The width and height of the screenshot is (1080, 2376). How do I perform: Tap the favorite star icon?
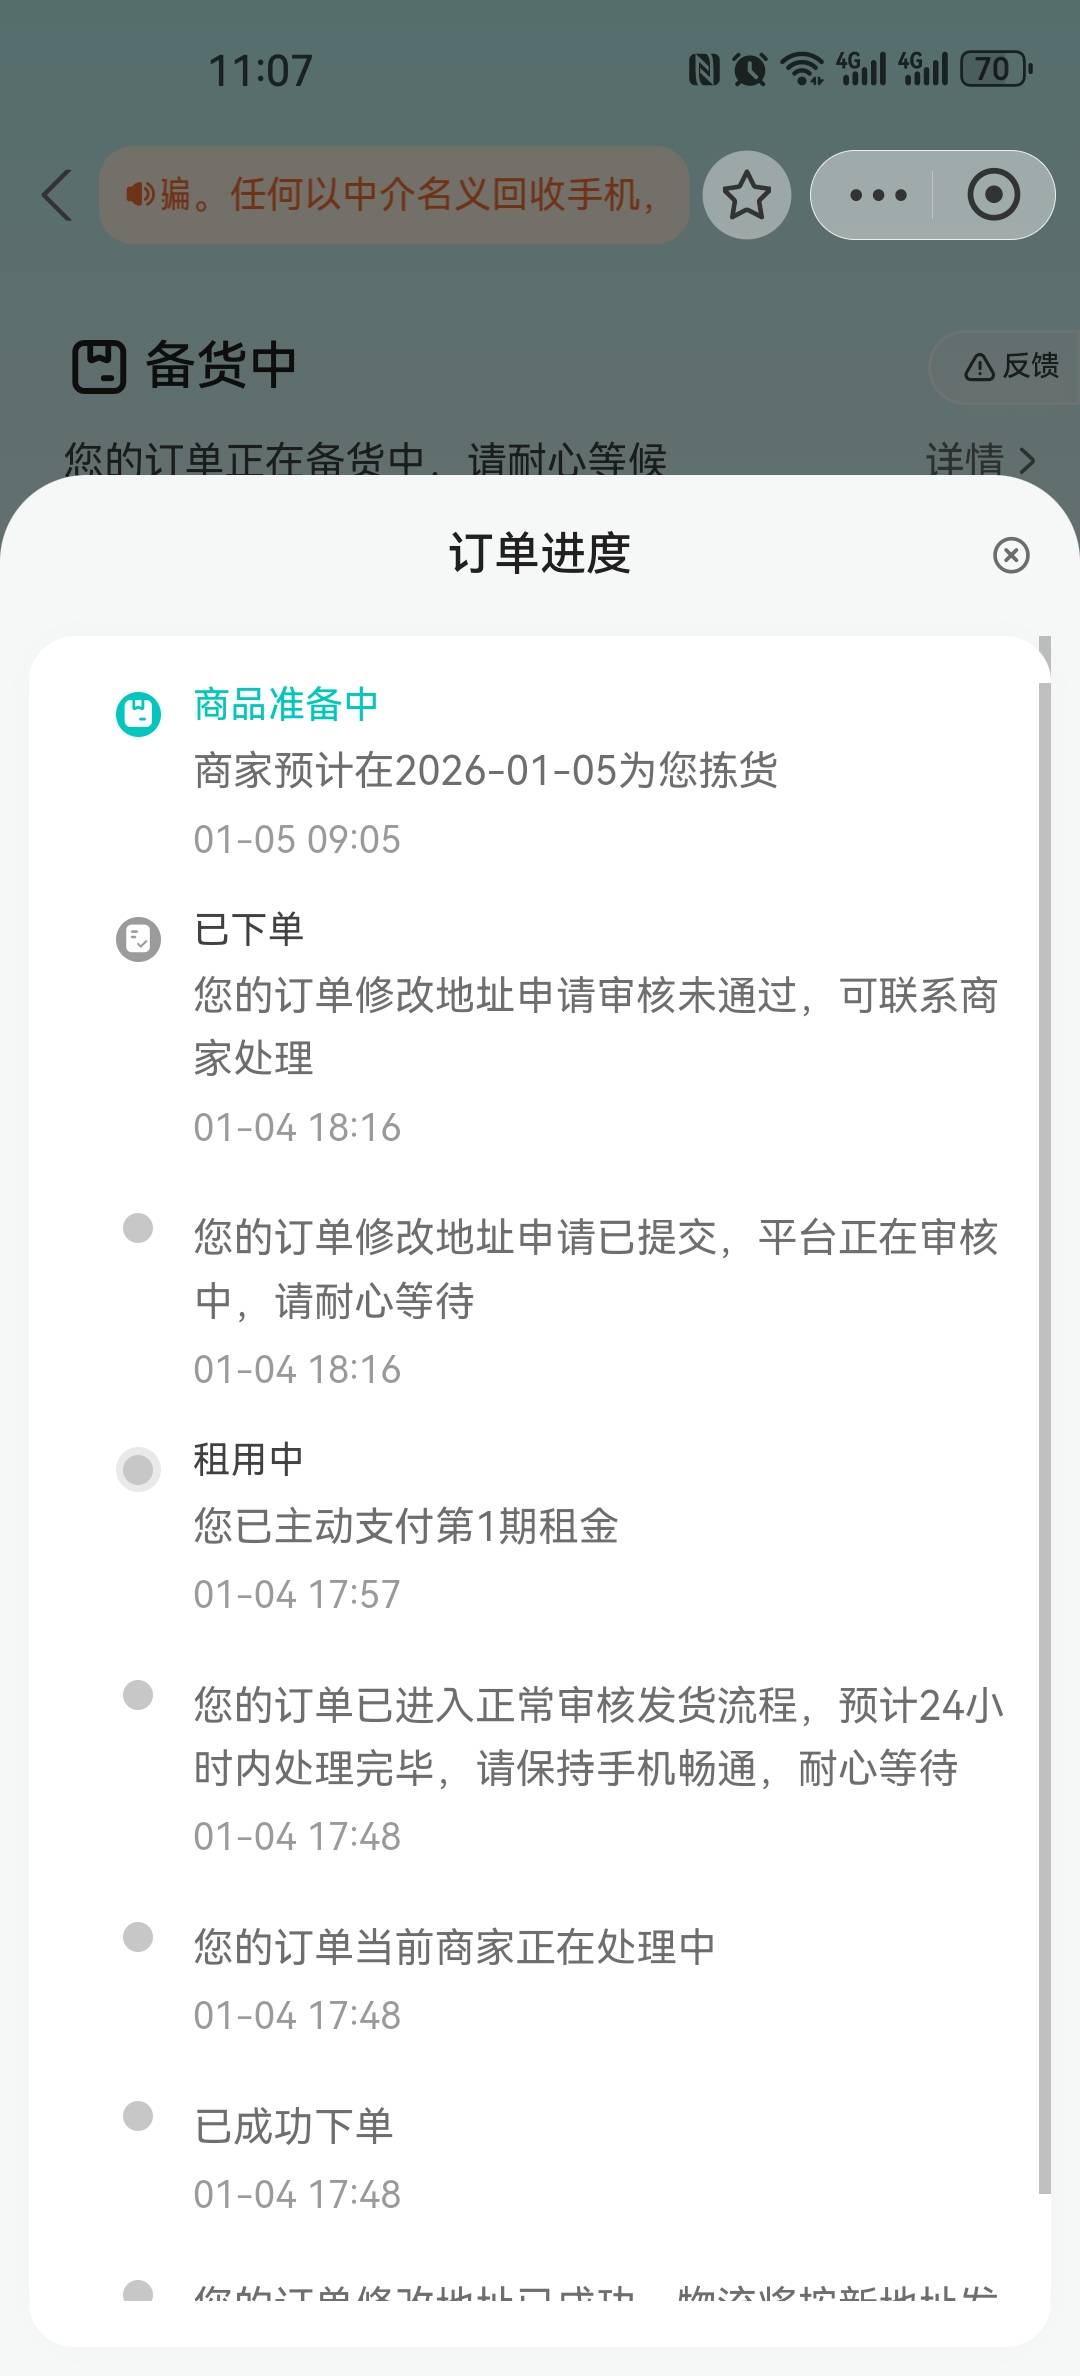pyautogui.click(x=747, y=195)
